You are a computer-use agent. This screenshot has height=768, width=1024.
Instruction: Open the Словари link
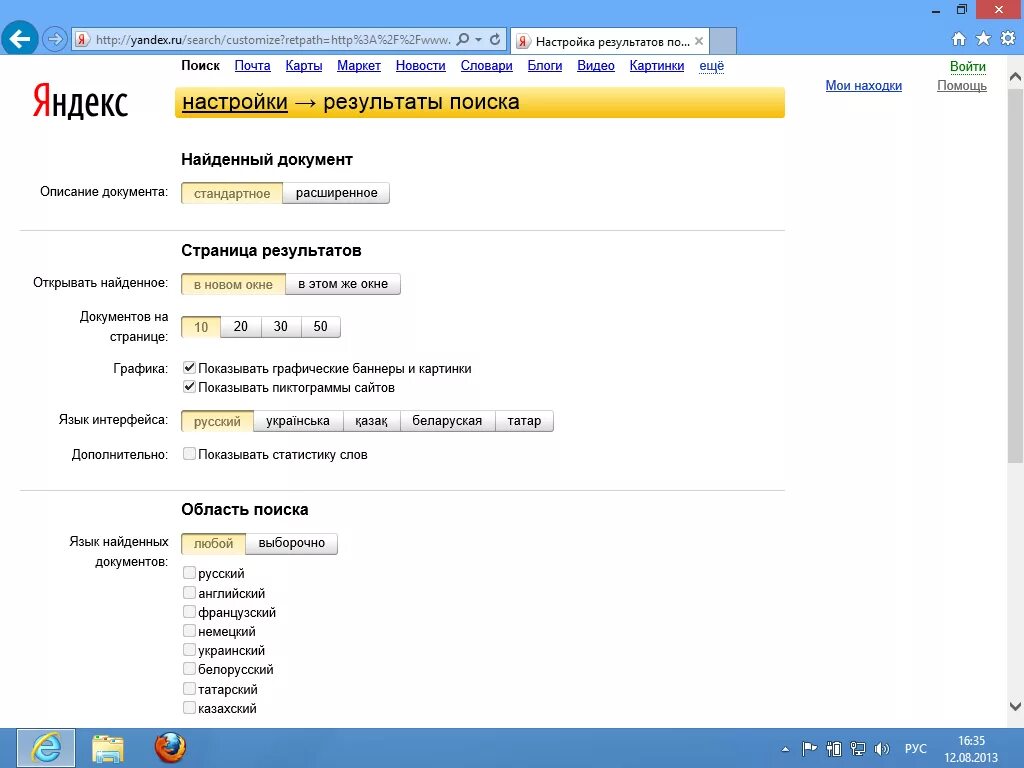coord(487,65)
